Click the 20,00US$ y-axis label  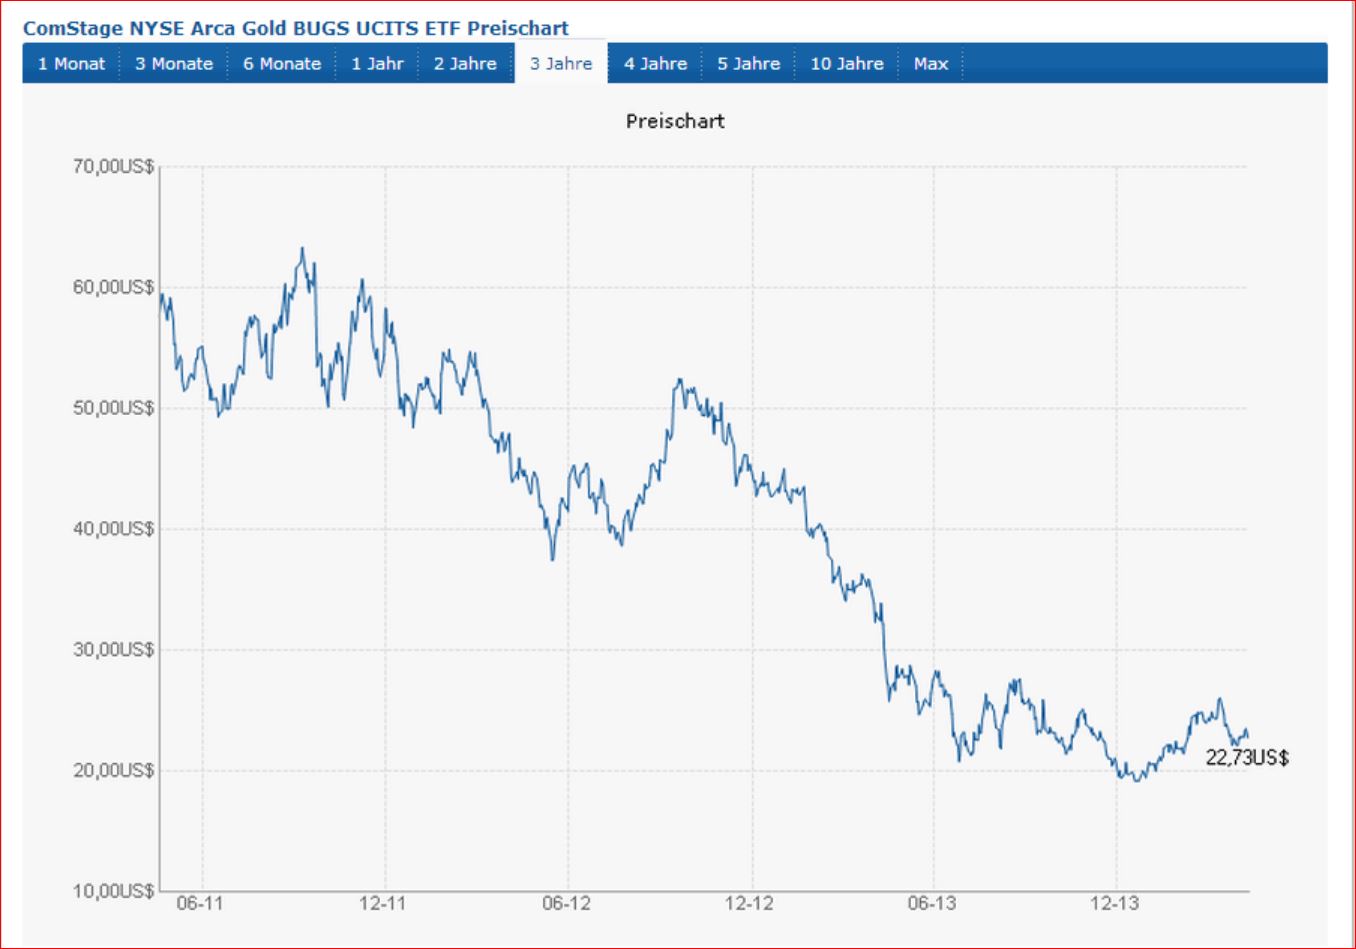pyautogui.click(x=113, y=770)
